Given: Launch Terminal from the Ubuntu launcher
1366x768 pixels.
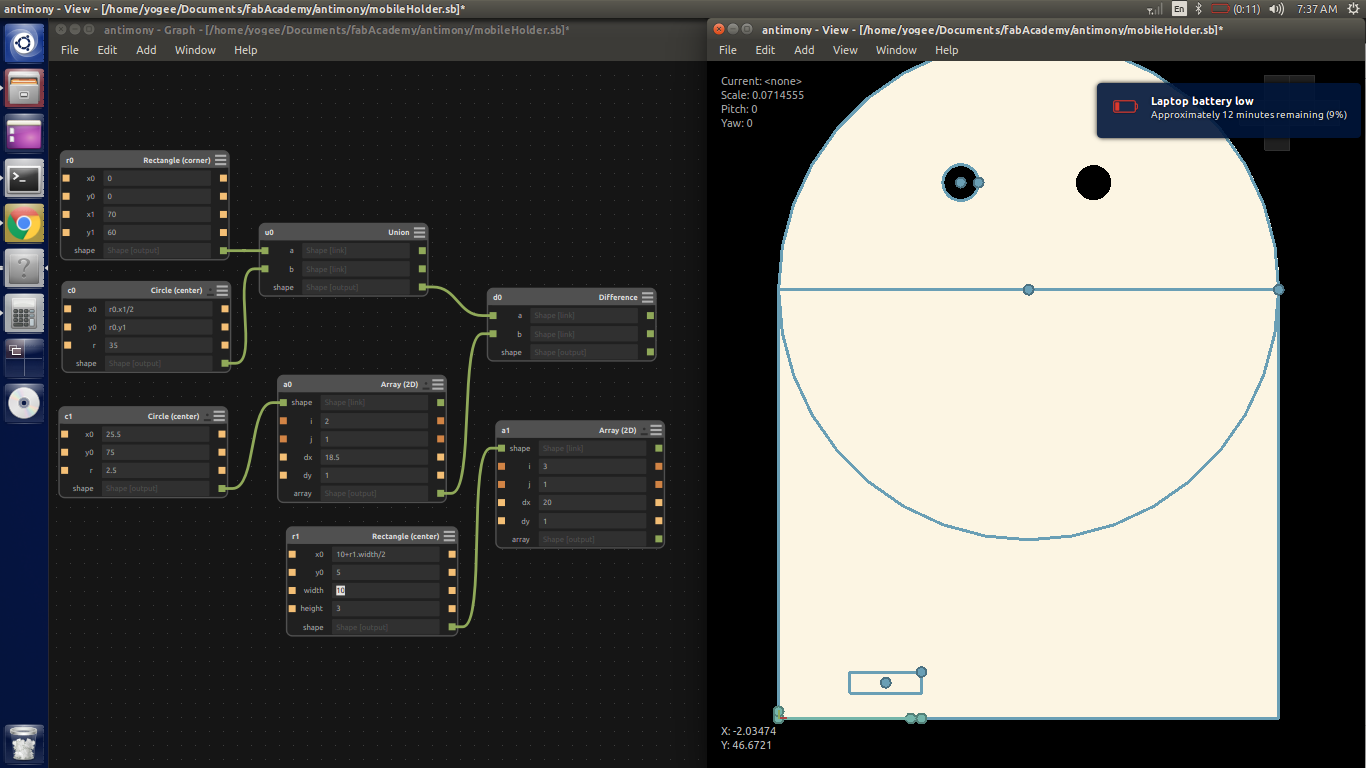Looking at the screenshot, I should (x=24, y=178).
